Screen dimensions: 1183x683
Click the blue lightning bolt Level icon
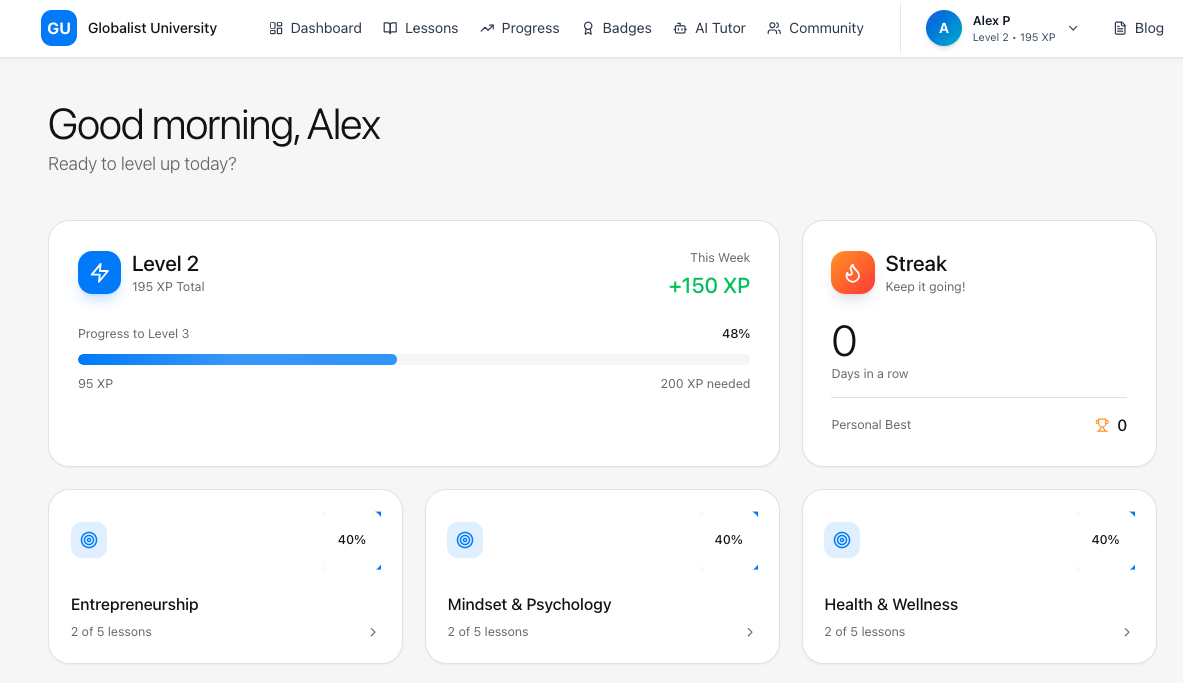tap(99, 273)
